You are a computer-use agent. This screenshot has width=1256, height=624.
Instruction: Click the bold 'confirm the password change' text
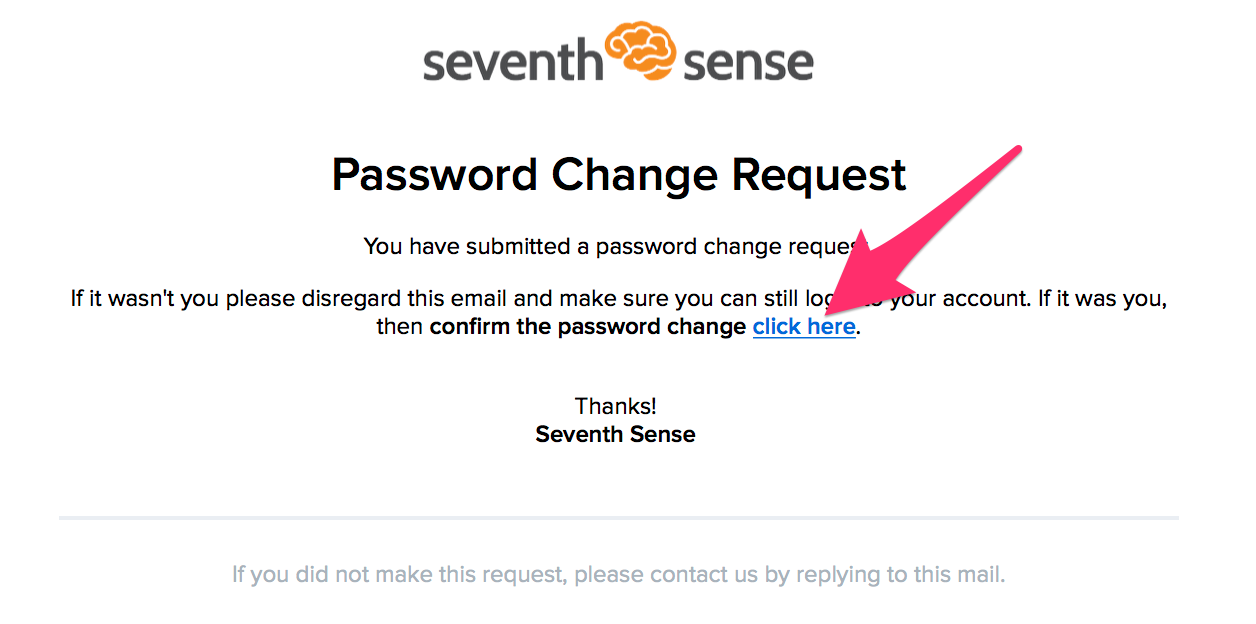588,327
